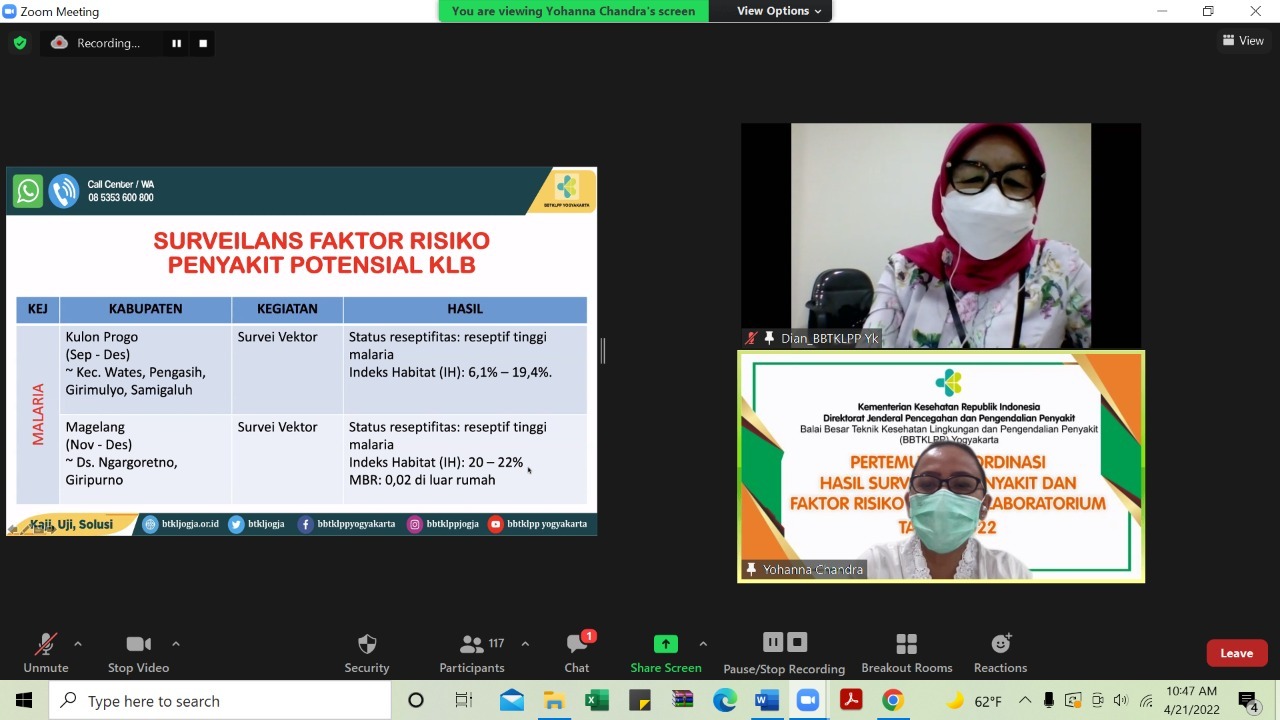Screen dimensions: 1280x720
Task: Expand video options arrow beside Stop Video
Action: point(176,644)
